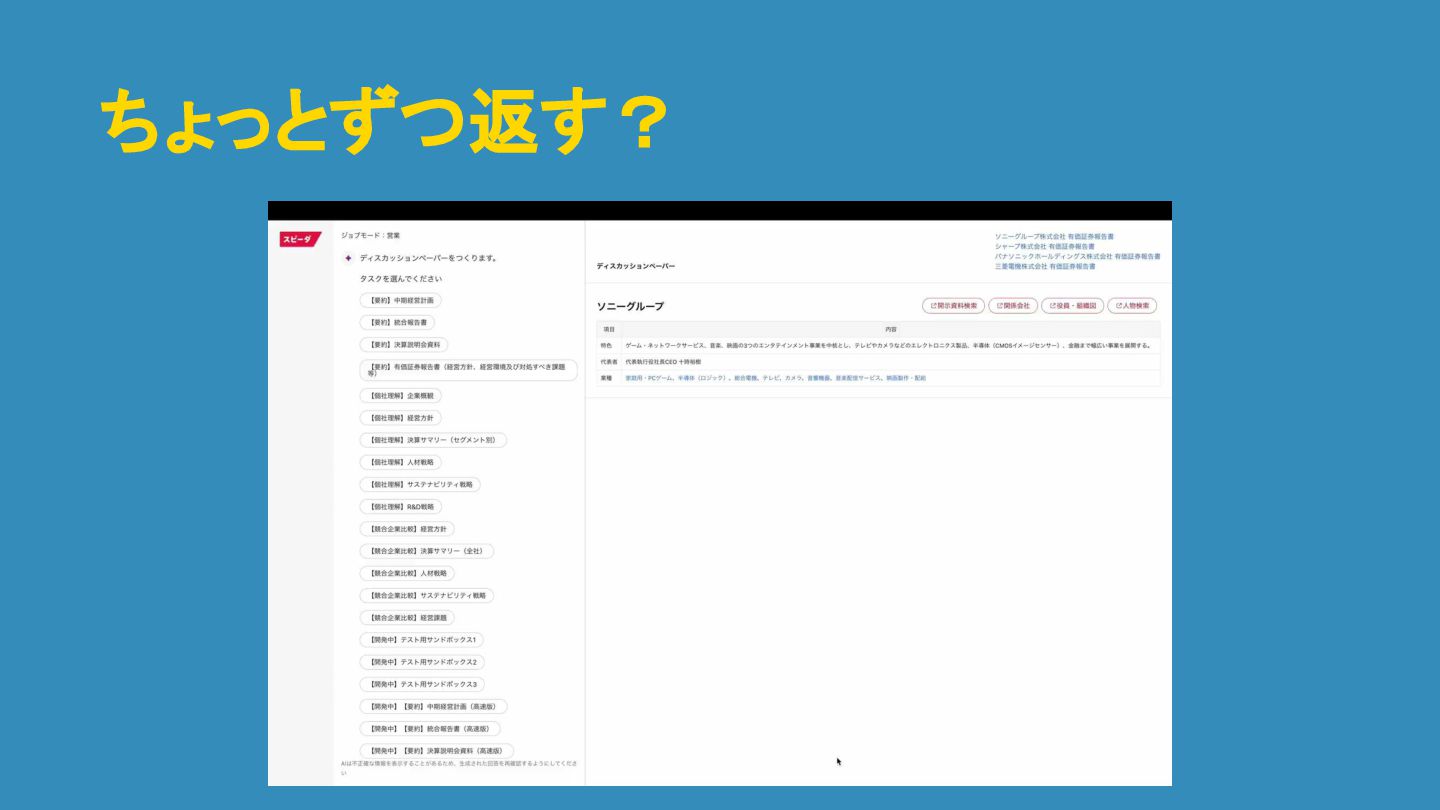Click the 半導体（ロジック） industry link
The width and height of the screenshot is (1440, 810).
[x=702, y=378]
